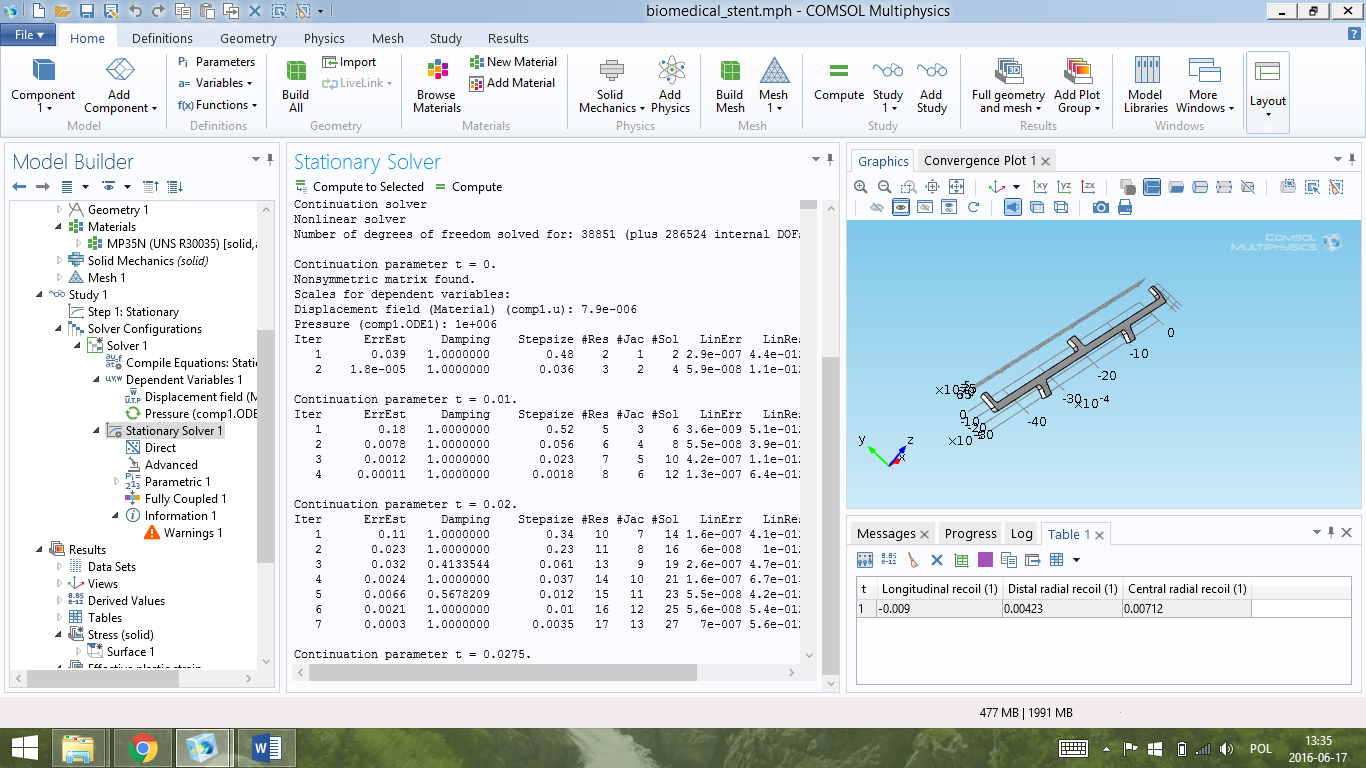Toggle View Hidden Only eye icon
Viewport: 1366px width, 768px height.
925,207
